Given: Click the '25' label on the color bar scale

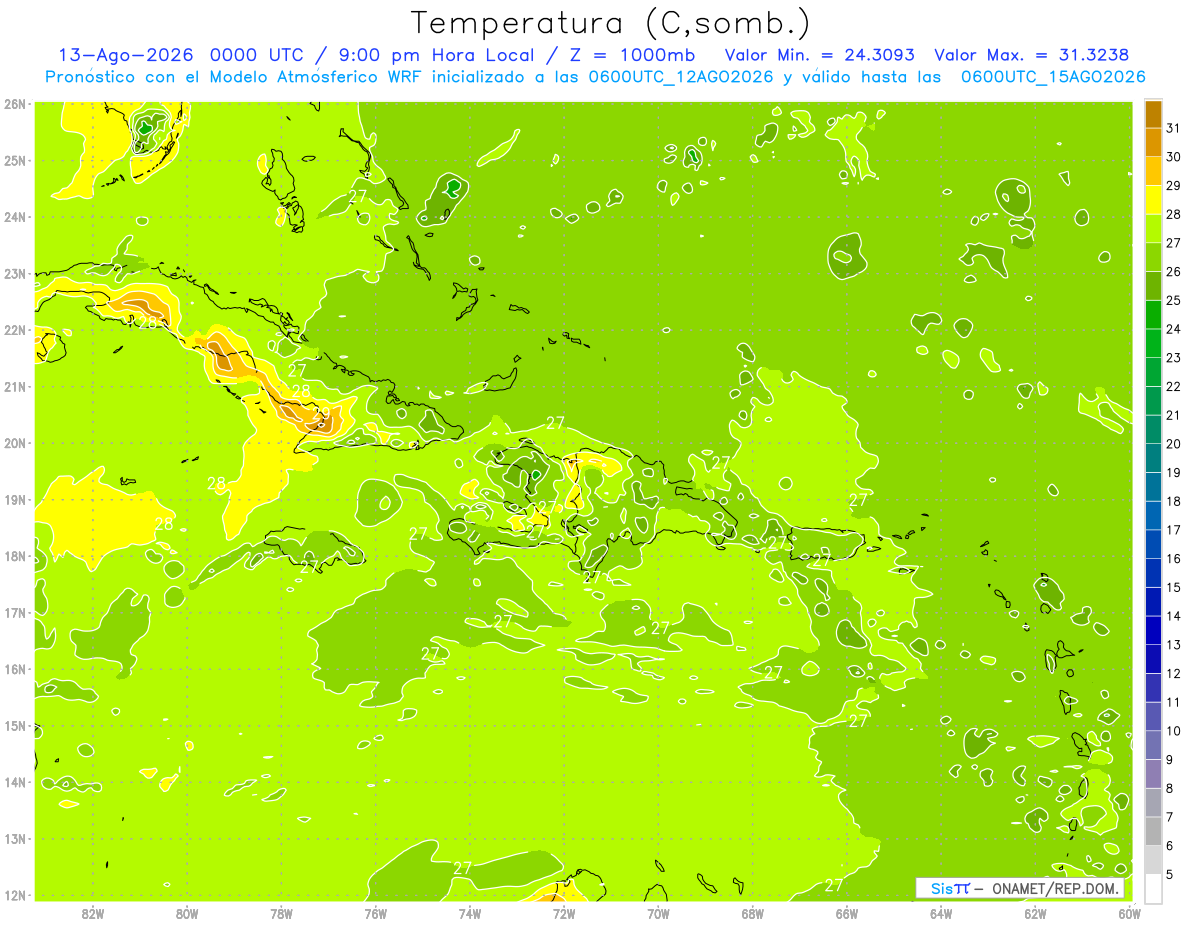Looking at the screenshot, I should pos(1173,300).
